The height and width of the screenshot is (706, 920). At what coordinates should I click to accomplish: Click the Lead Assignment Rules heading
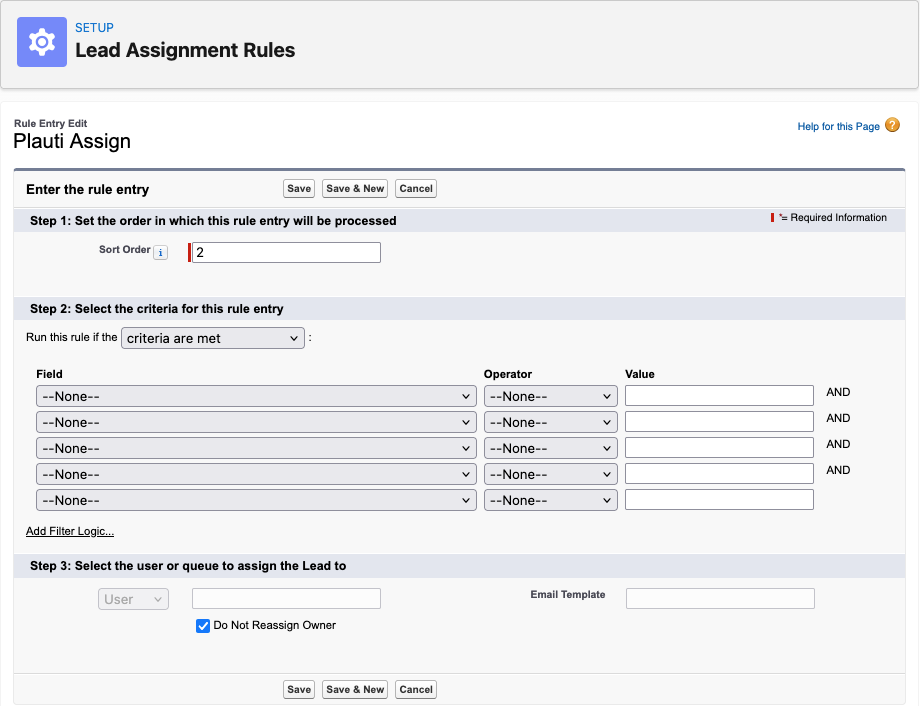click(x=185, y=50)
